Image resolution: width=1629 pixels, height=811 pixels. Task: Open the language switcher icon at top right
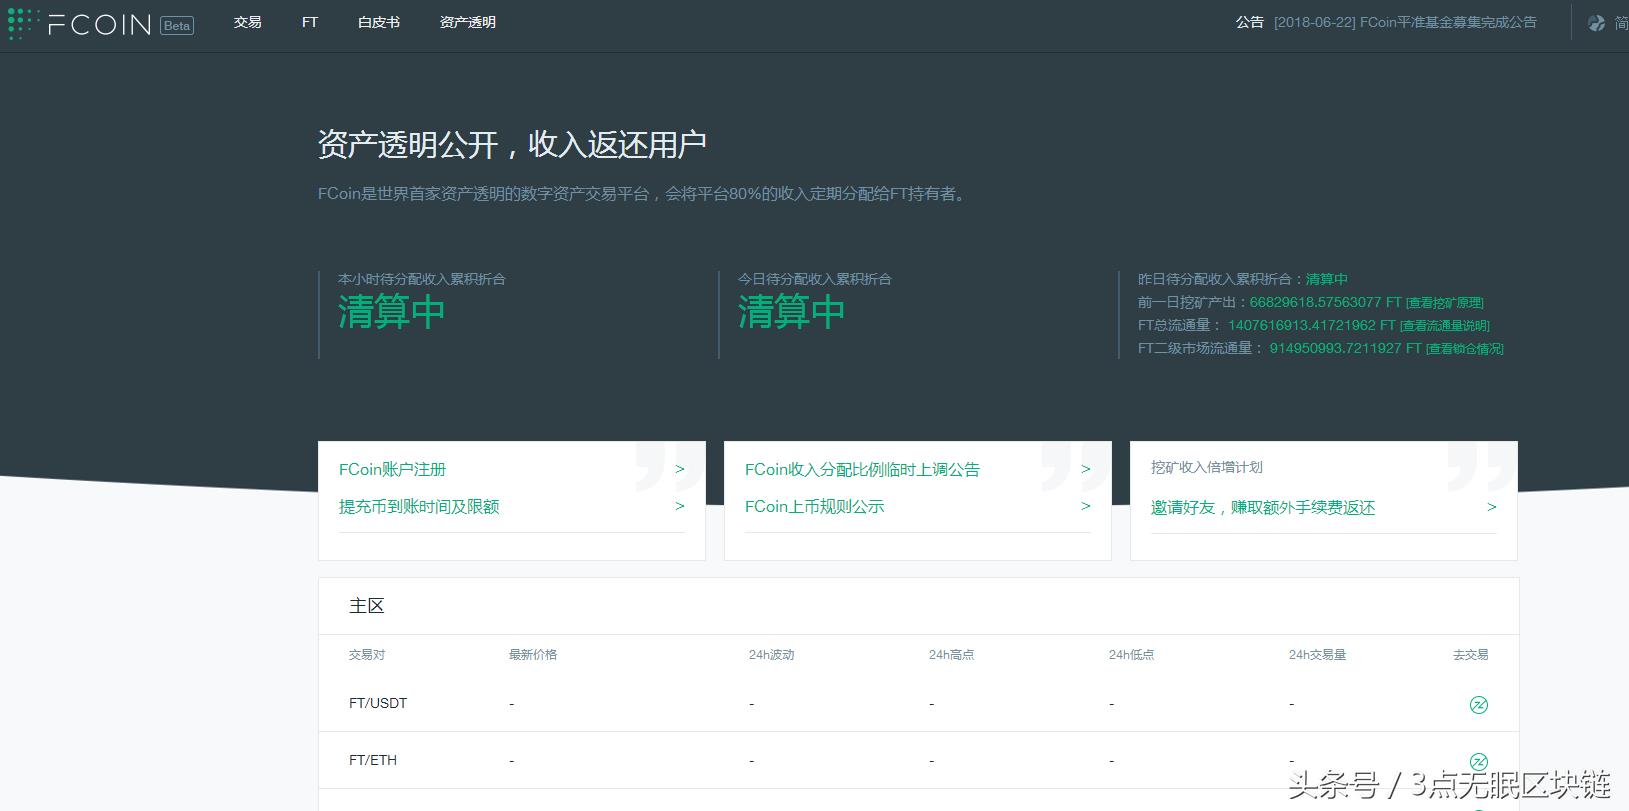1596,23
